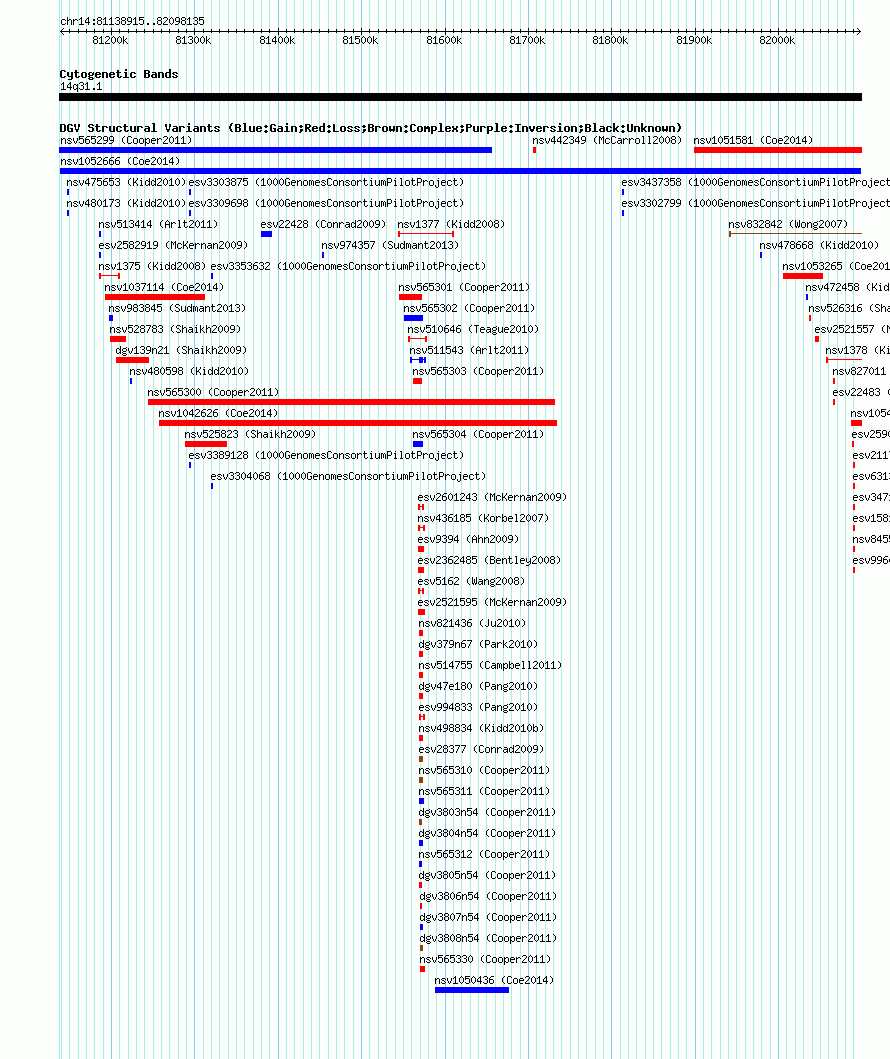The image size is (890, 1059).
Task: Click nsv510646 (Teague2010) label
Action: pyautogui.click(x=473, y=329)
